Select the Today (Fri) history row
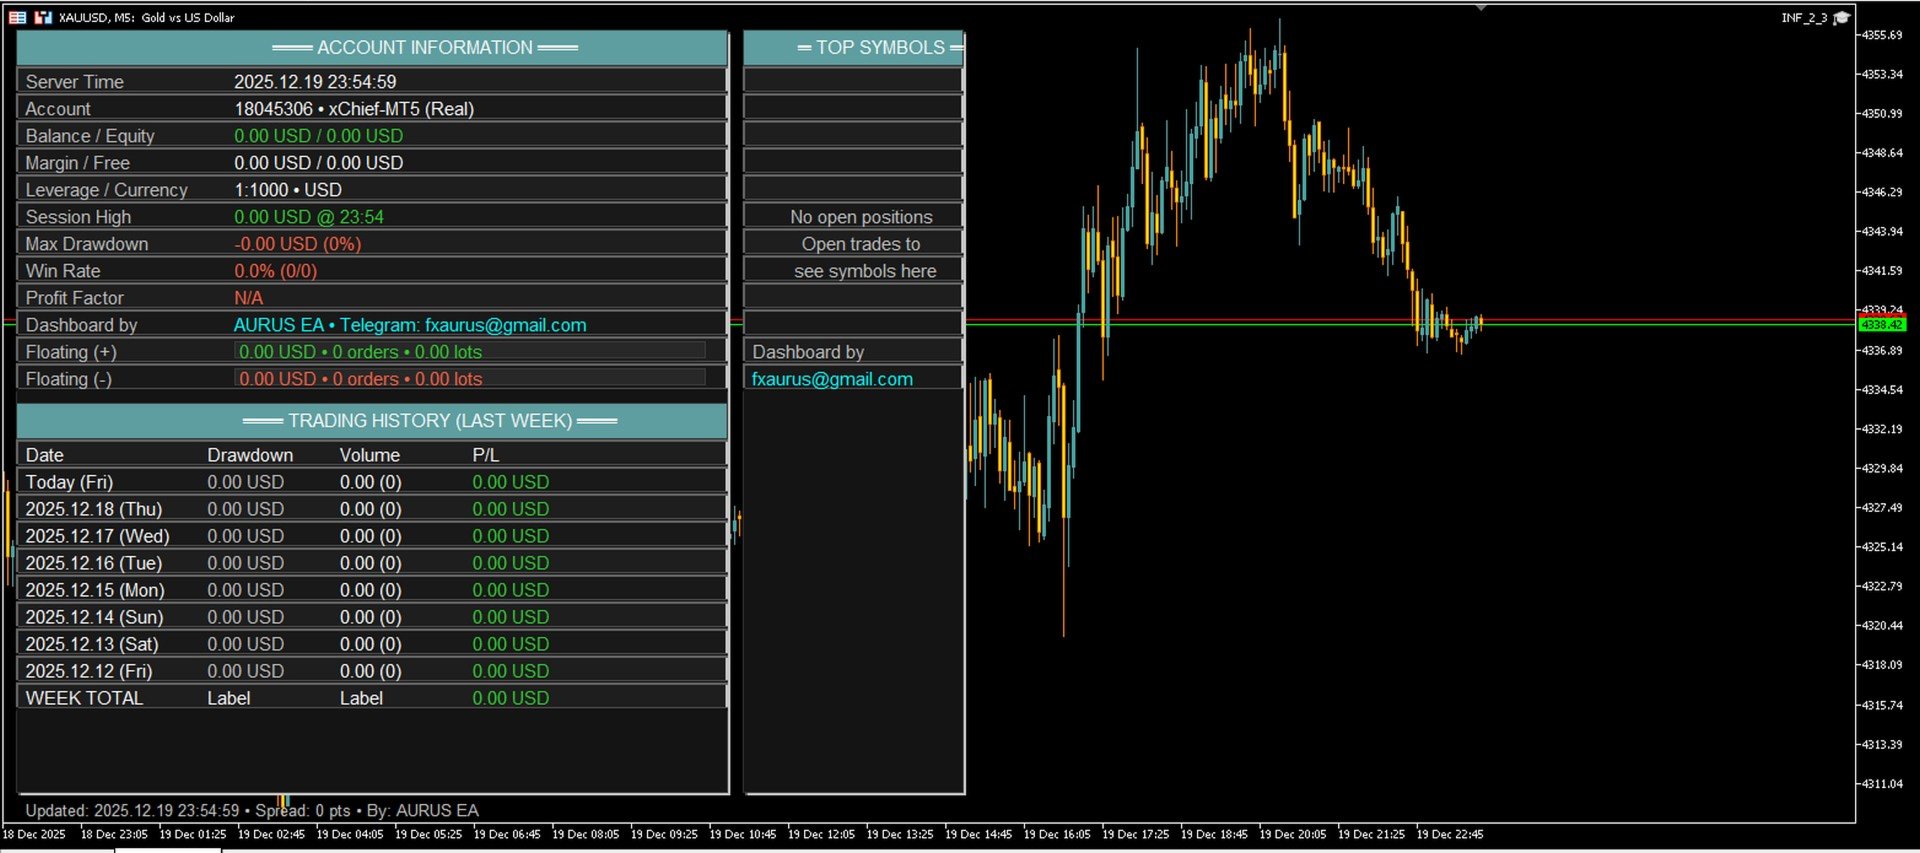The width and height of the screenshot is (1920, 853). pyautogui.click(x=372, y=482)
